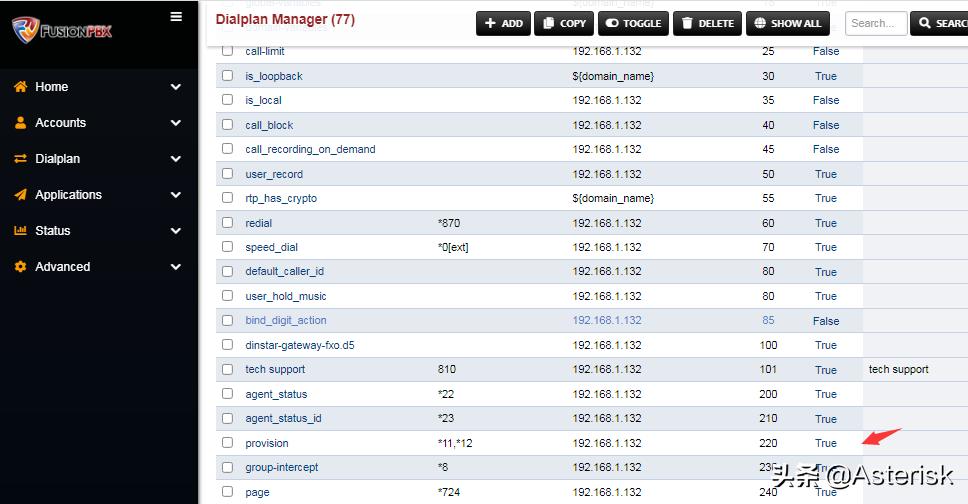Toggle the False status of bind_digit_action

coord(826,321)
